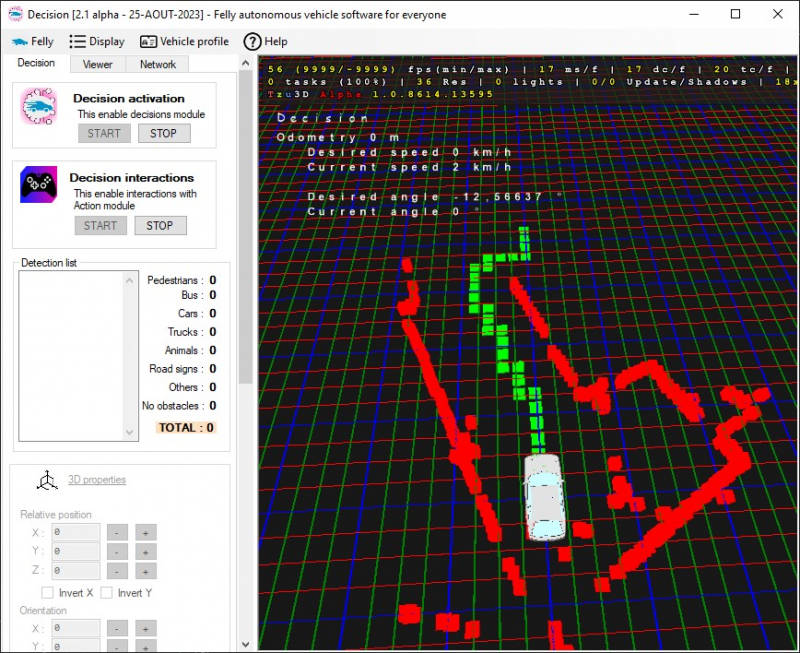
Task: Toggle the Invert X checkbox
Action: coord(47,593)
